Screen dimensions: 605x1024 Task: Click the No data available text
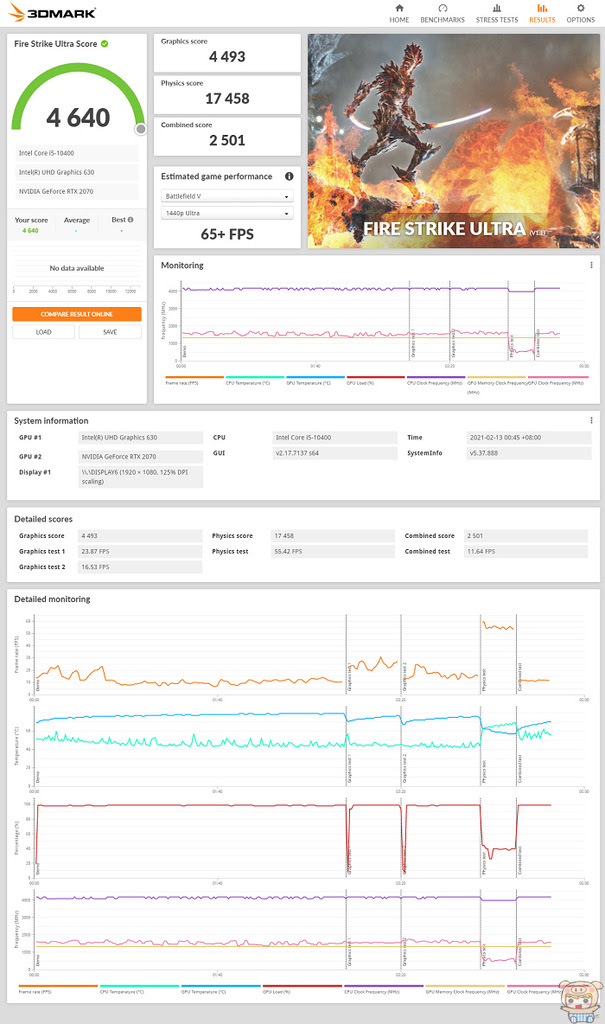pyautogui.click(x=76, y=268)
